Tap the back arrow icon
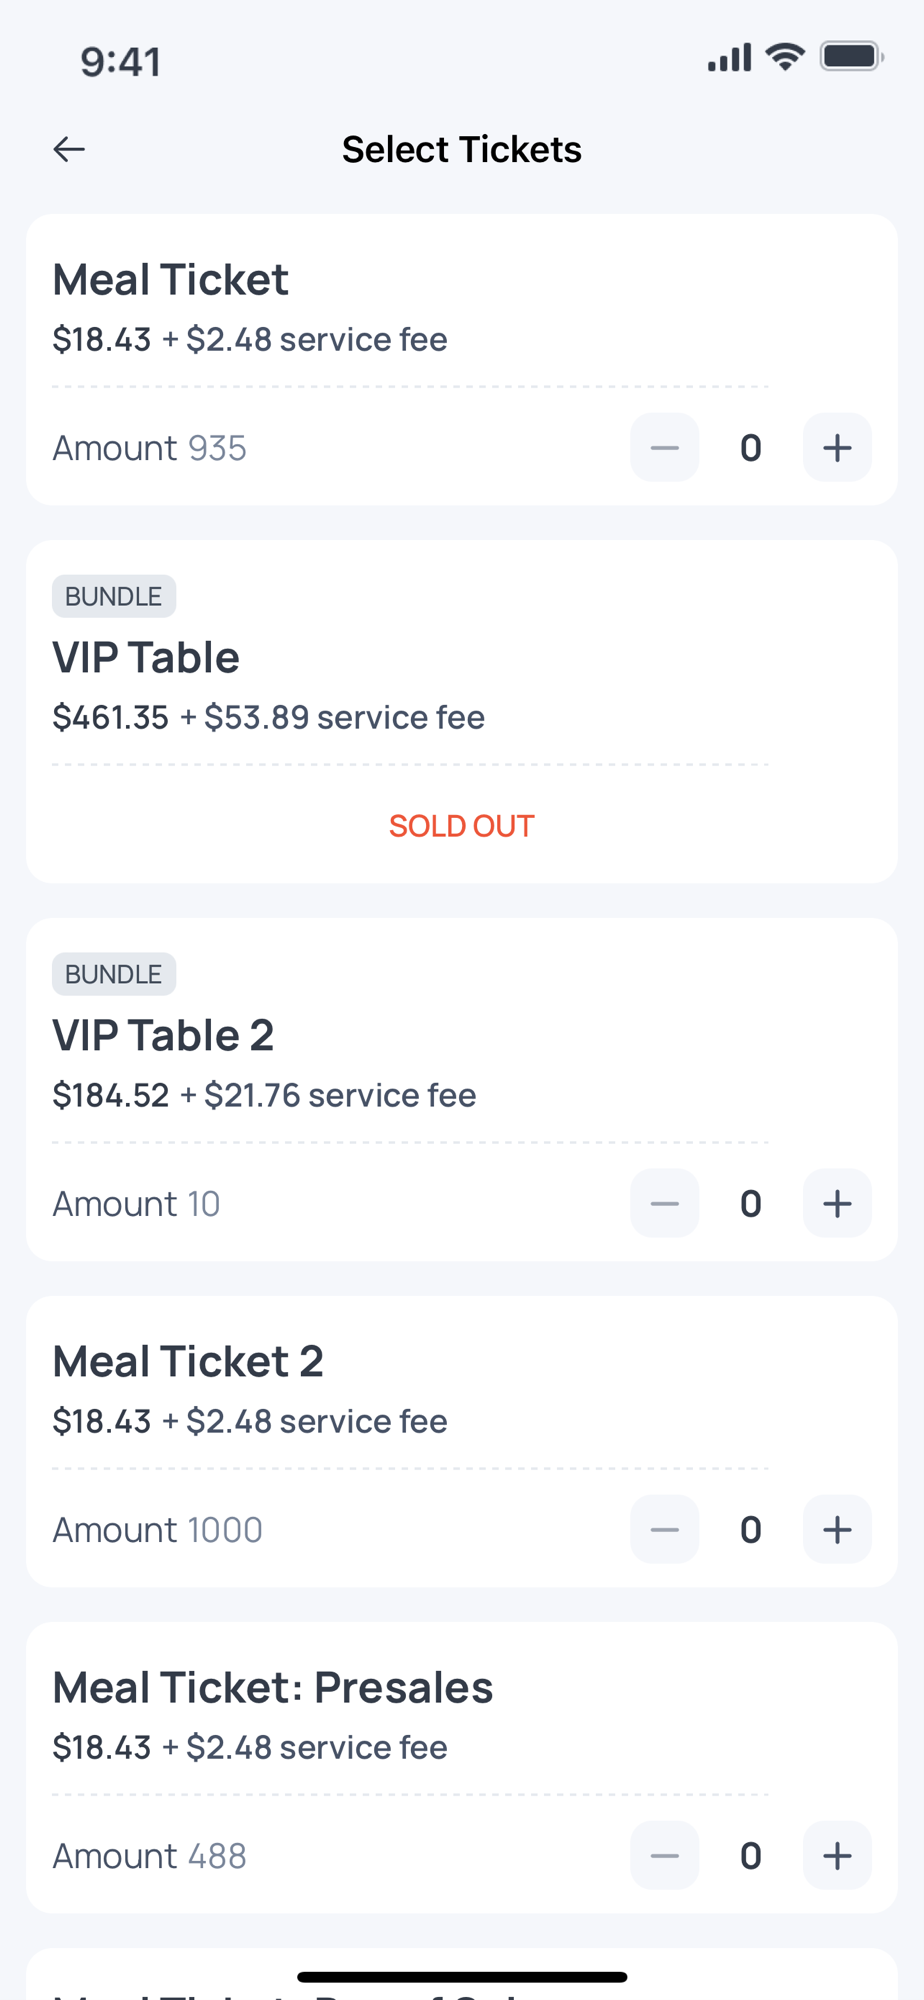The width and height of the screenshot is (924, 2000). [69, 149]
